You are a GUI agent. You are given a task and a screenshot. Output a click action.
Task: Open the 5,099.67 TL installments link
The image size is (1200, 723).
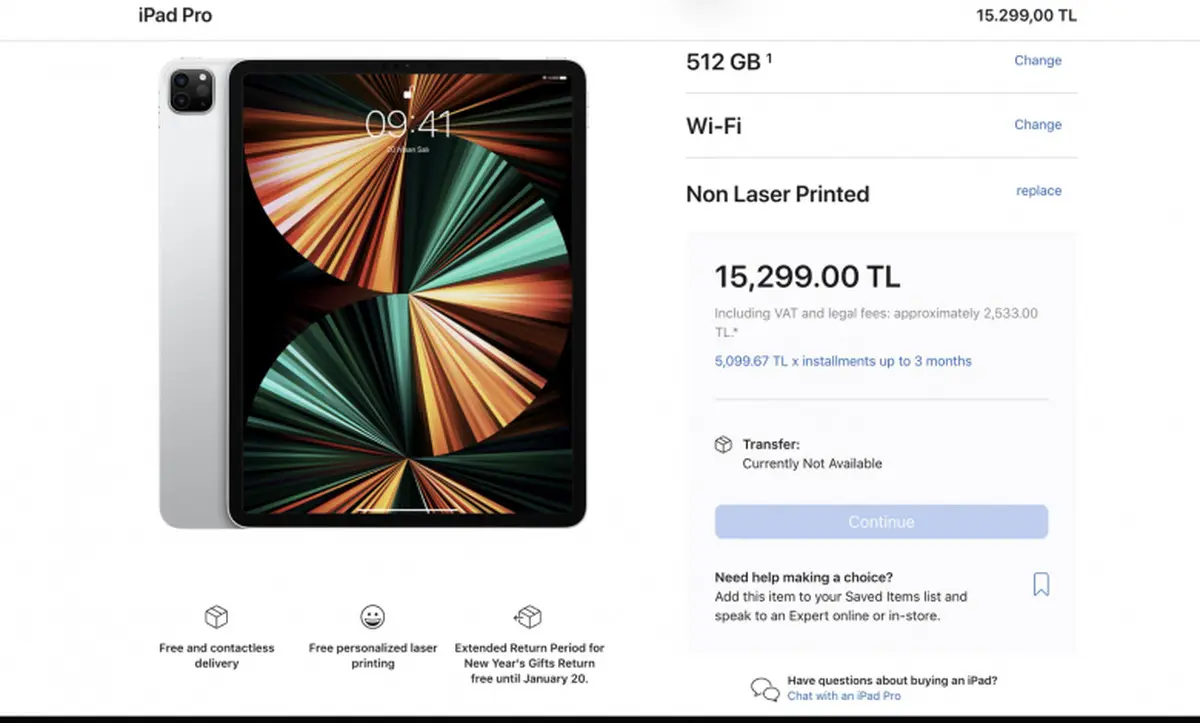(843, 361)
